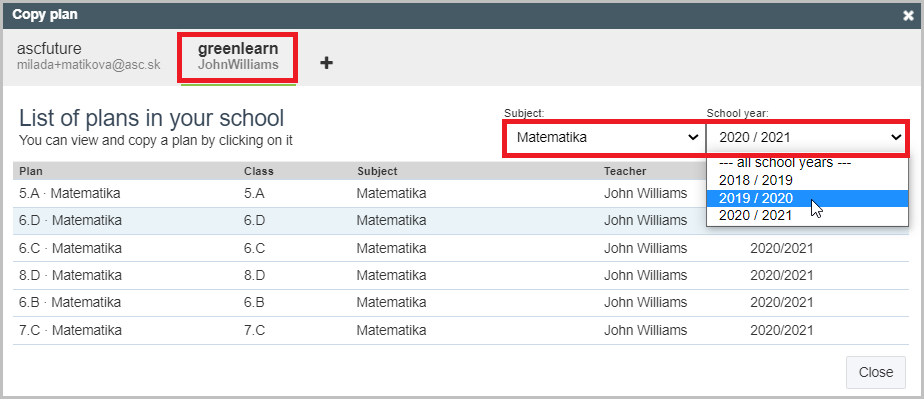The image size is (924, 399).
Task: Click the Close button
Action: 876,372
